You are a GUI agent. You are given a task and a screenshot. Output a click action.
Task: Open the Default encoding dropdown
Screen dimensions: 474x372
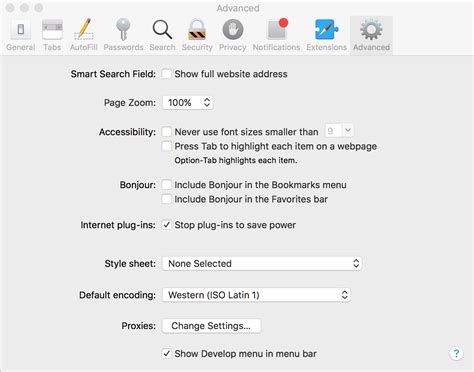point(256,295)
